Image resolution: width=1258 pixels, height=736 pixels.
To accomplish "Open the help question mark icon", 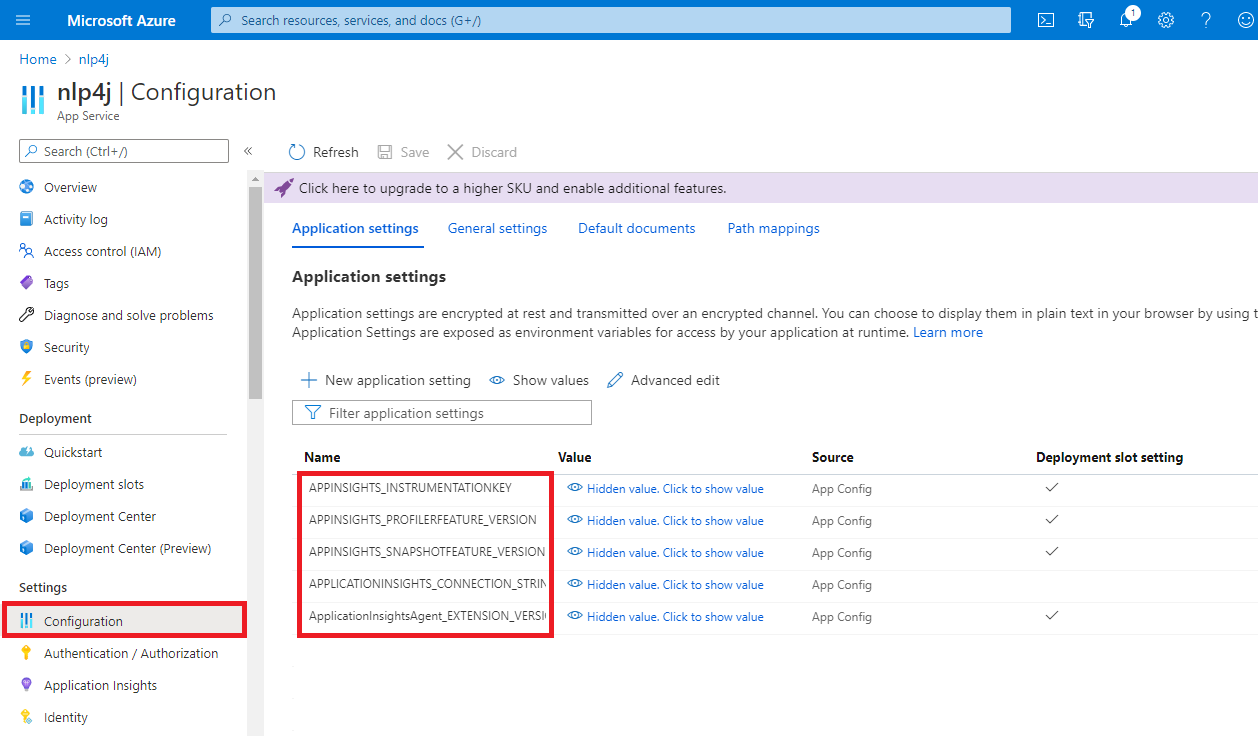I will click(1205, 20).
